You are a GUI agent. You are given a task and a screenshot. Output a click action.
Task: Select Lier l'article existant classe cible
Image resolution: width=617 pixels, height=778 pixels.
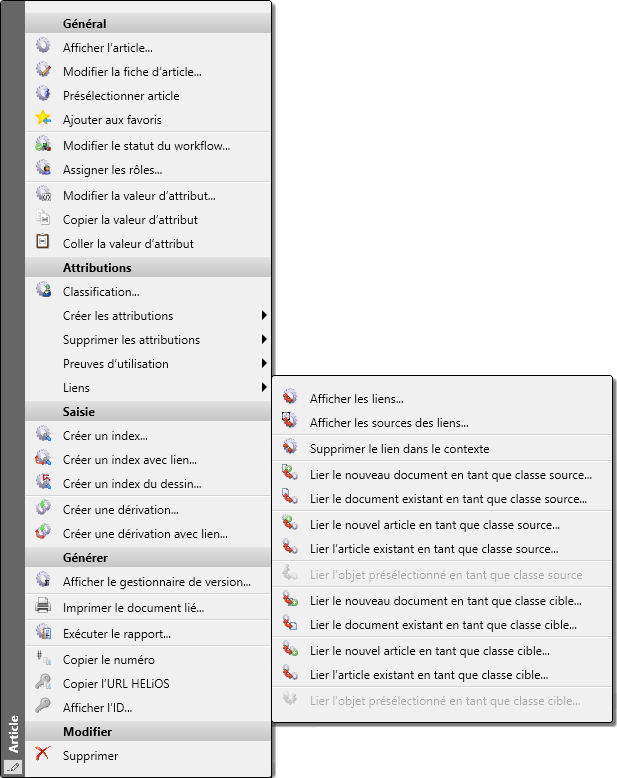pos(442,675)
